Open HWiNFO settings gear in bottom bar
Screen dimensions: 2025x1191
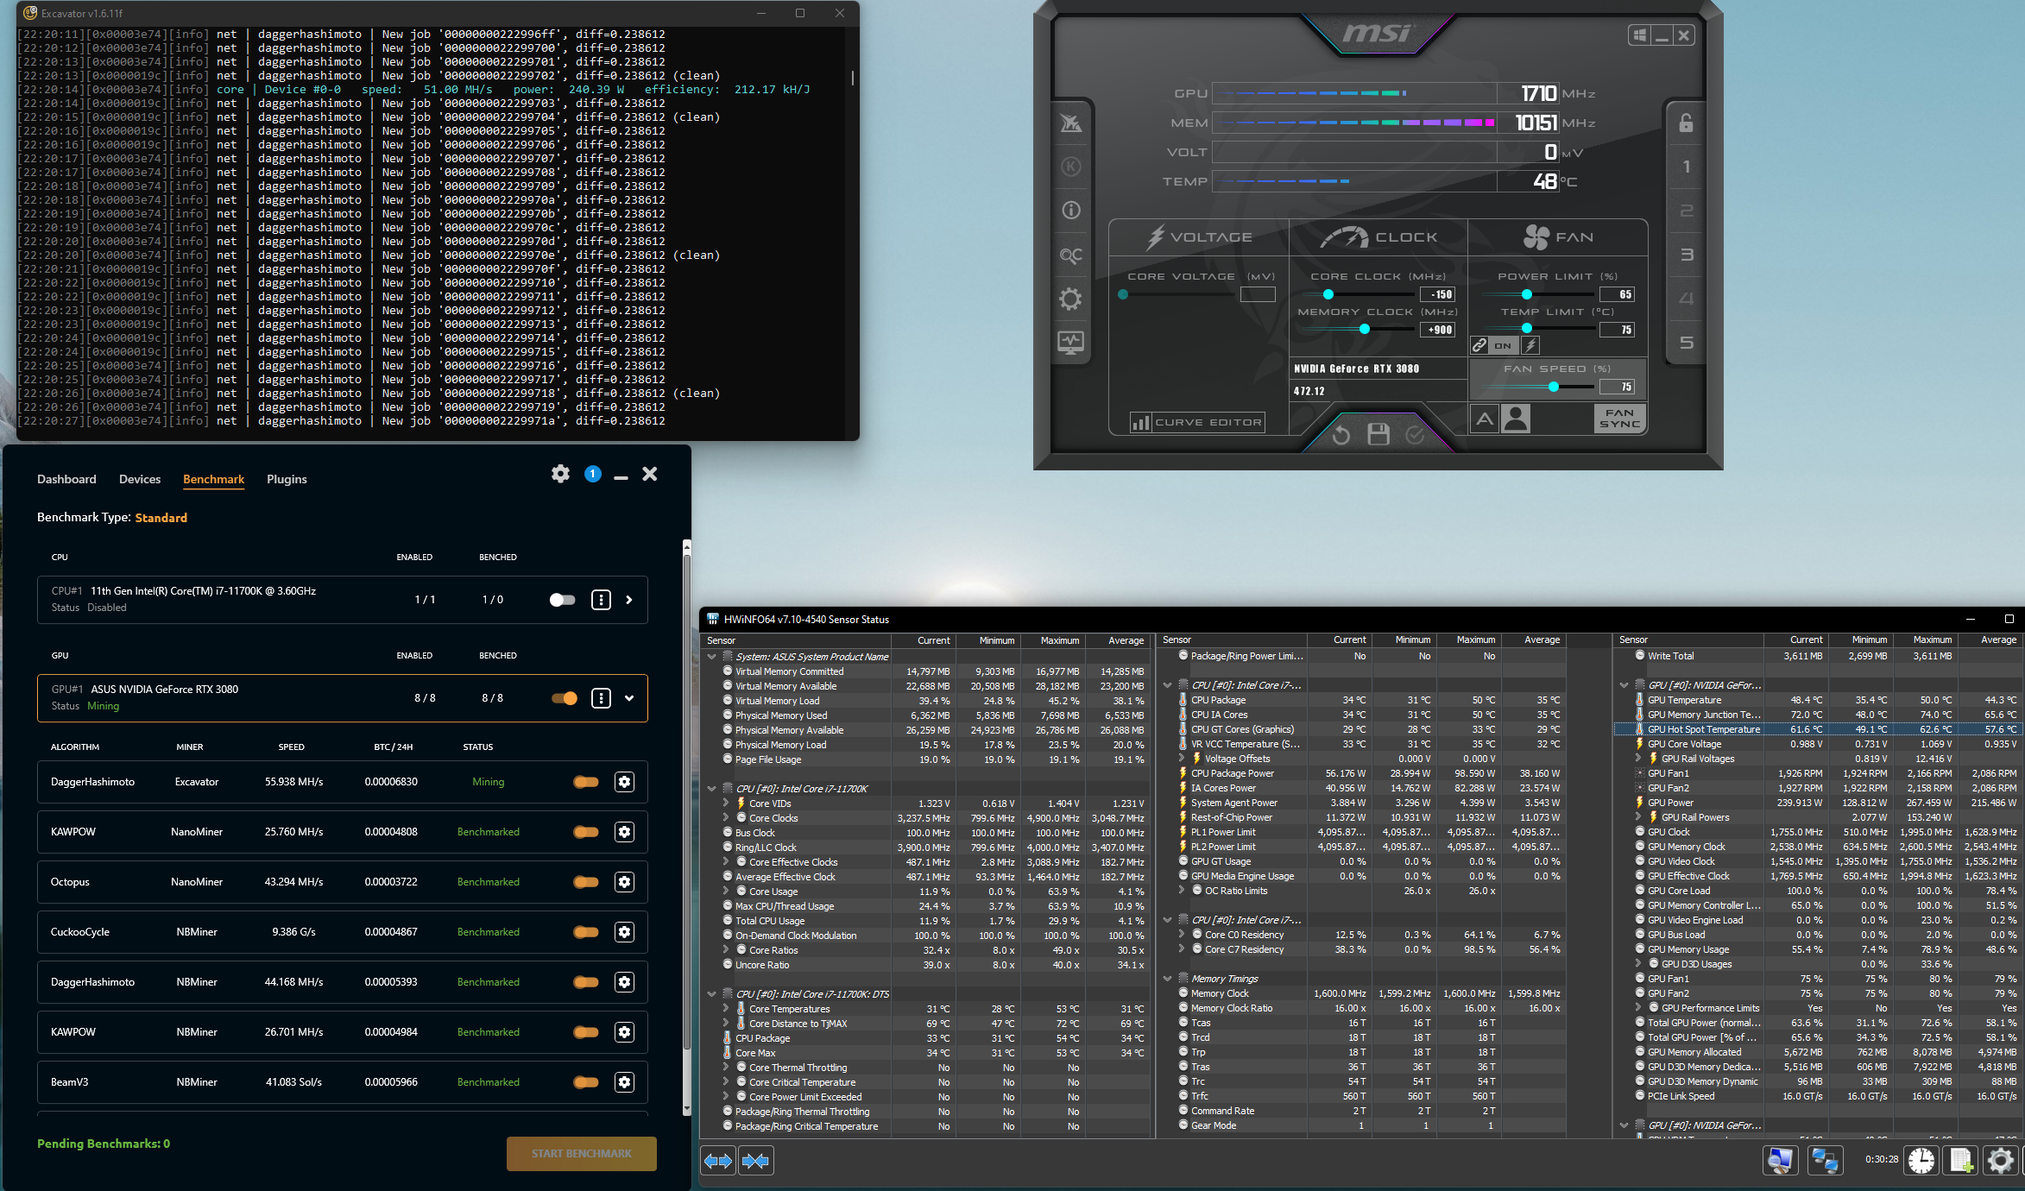pos(2000,1160)
